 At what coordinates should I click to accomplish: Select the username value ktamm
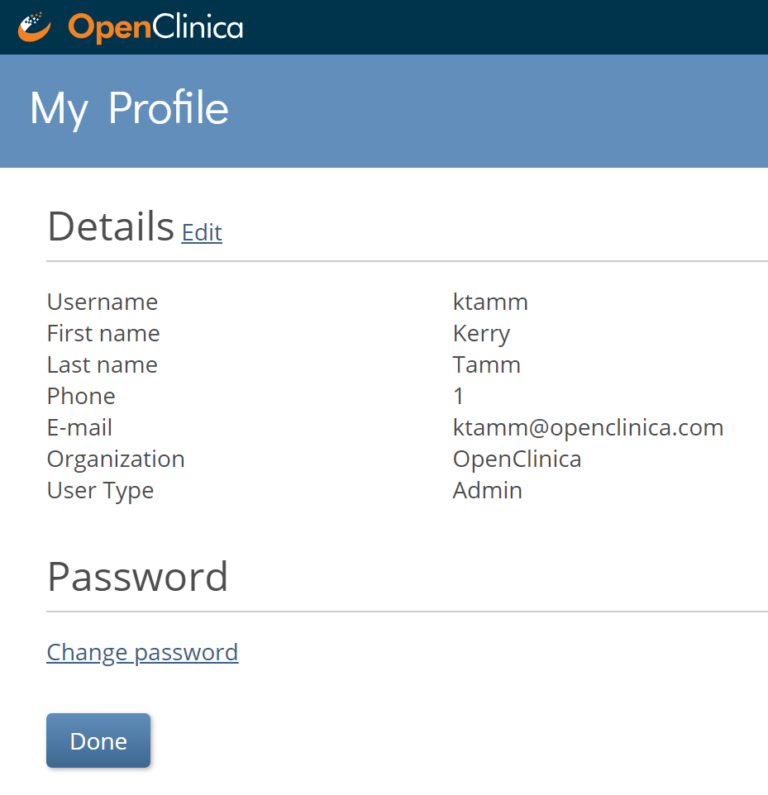[x=490, y=302]
